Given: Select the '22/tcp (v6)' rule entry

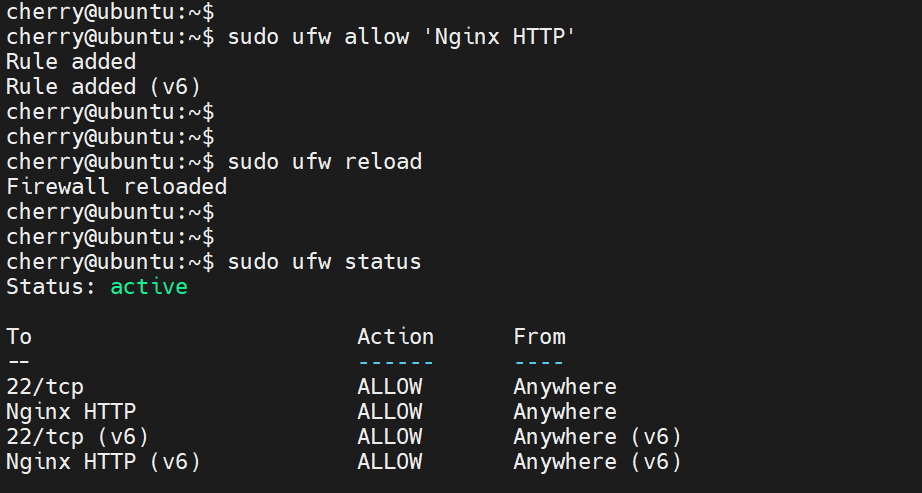Looking at the screenshot, I should point(78,437).
